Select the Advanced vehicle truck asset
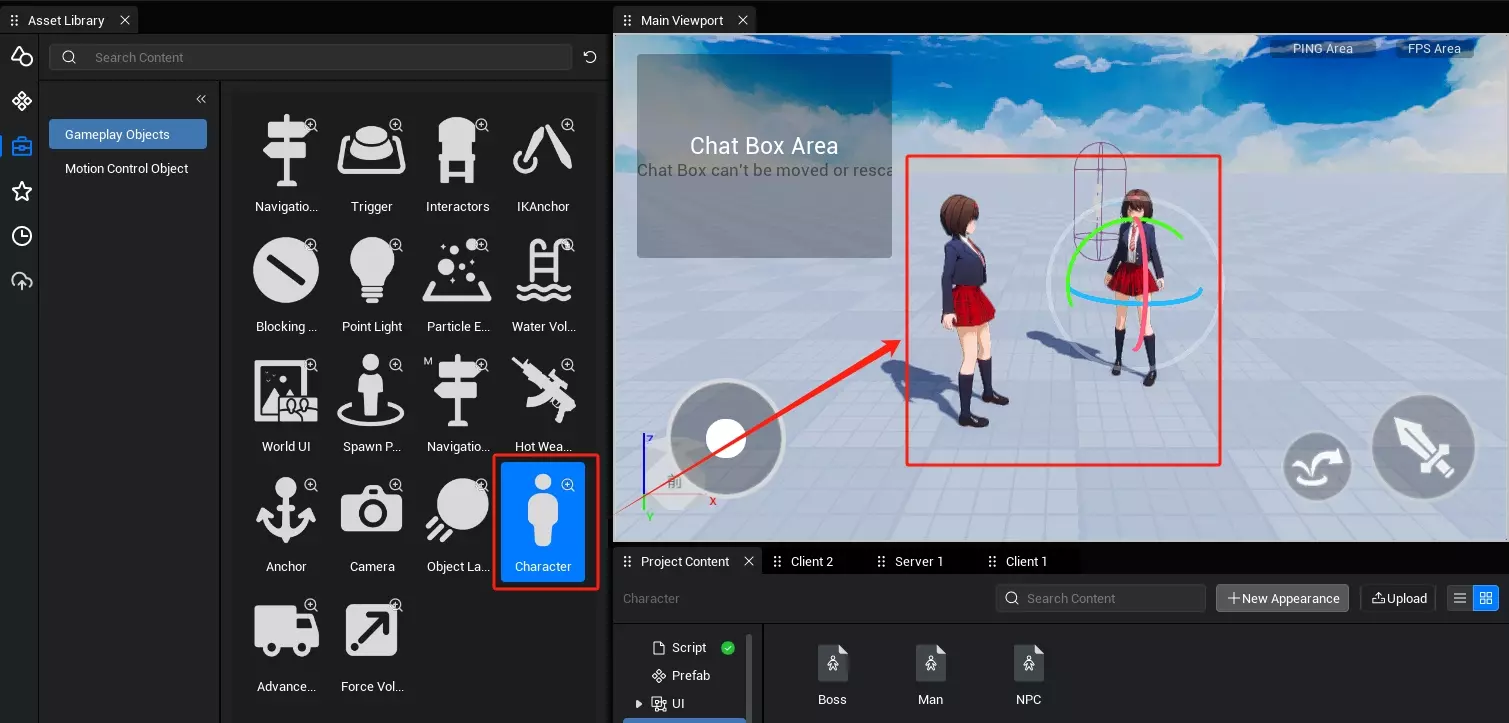 [286, 645]
